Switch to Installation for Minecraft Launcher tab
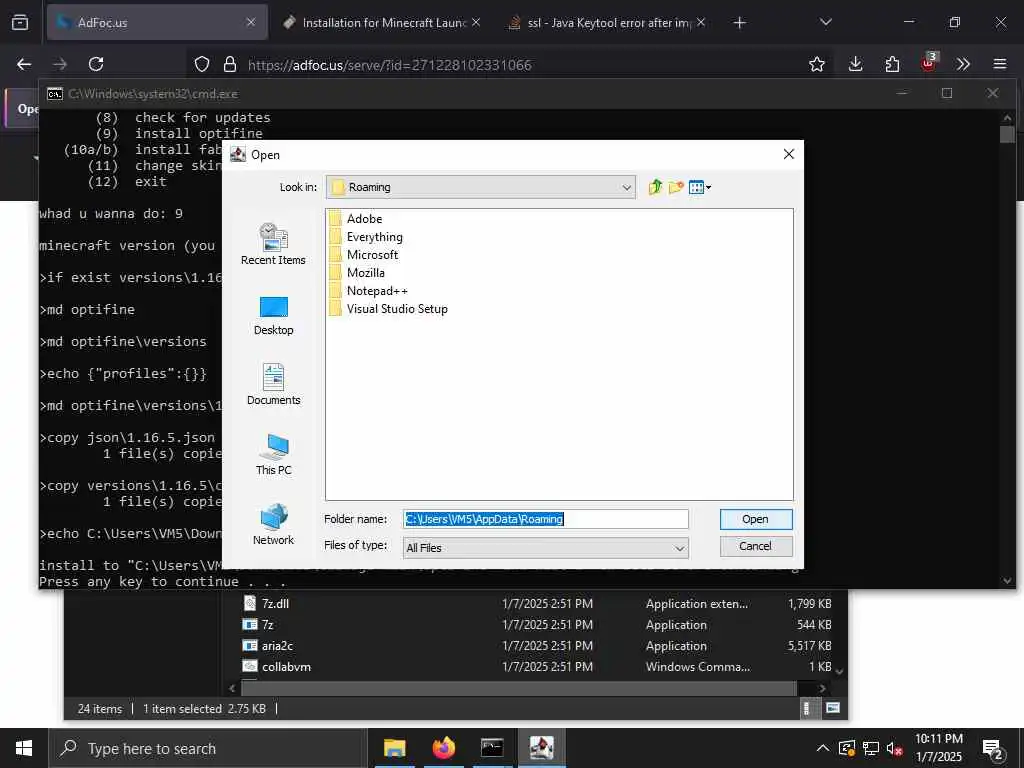 pos(383,22)
